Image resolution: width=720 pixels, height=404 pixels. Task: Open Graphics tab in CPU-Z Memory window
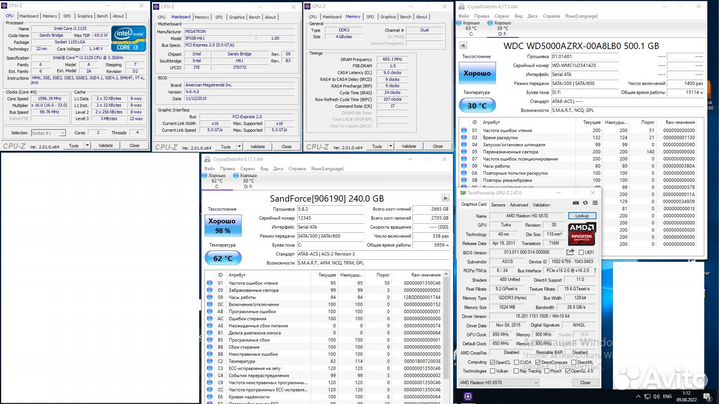click(388, 17)
